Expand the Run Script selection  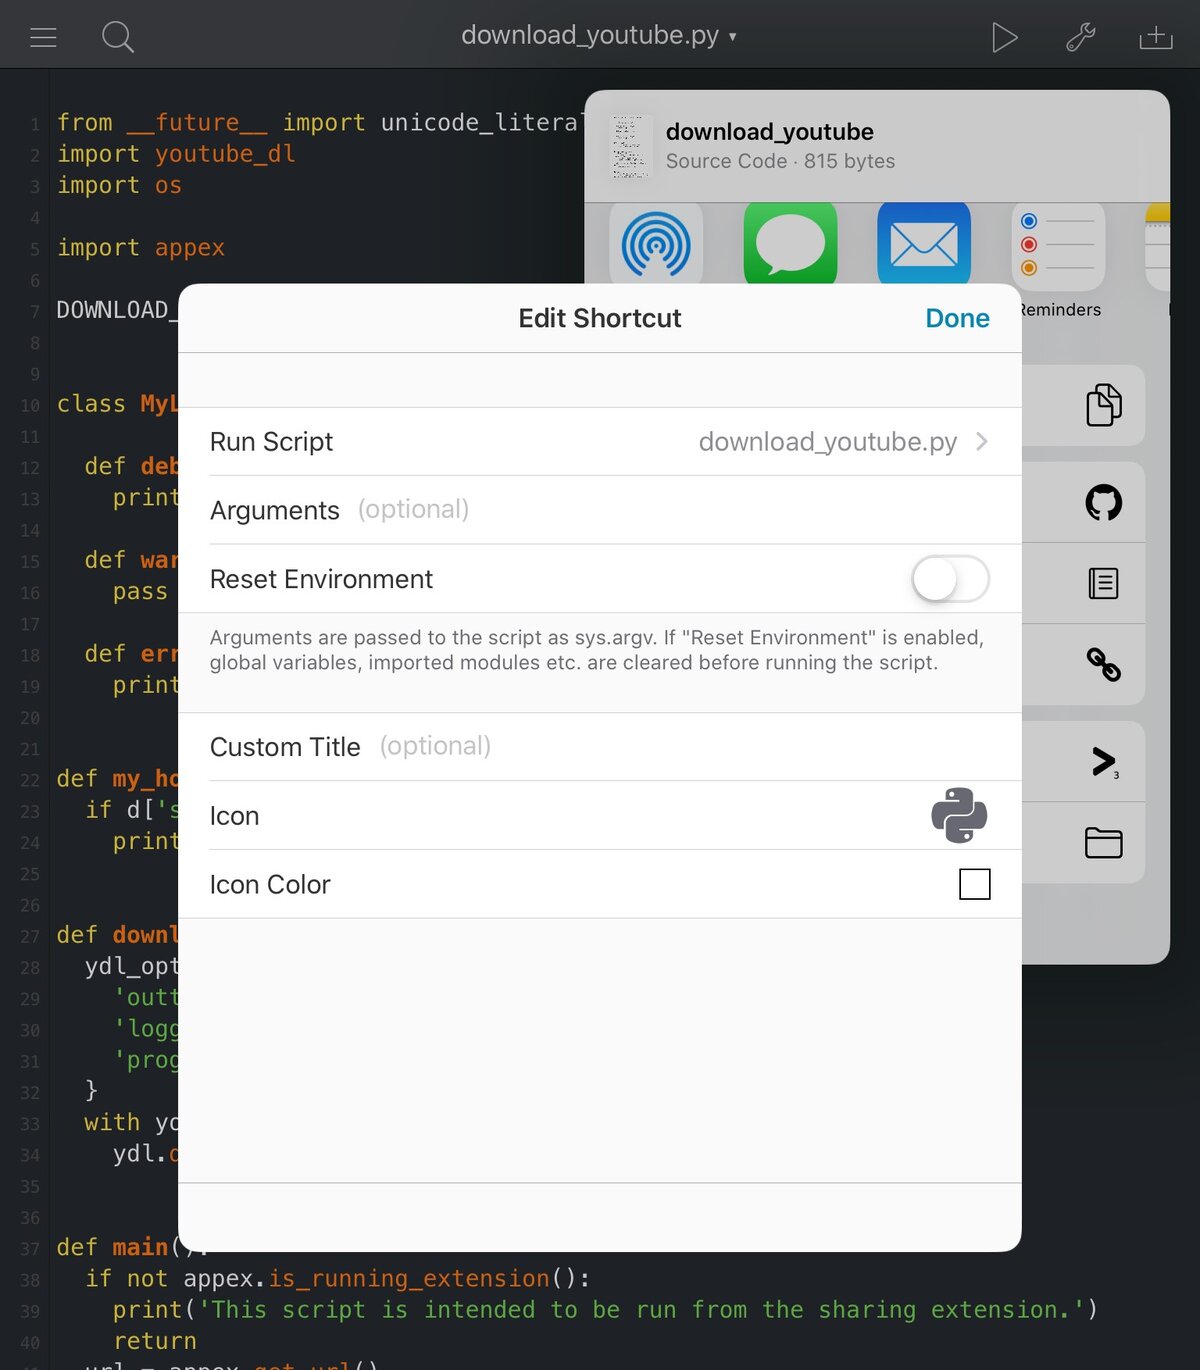982,441
